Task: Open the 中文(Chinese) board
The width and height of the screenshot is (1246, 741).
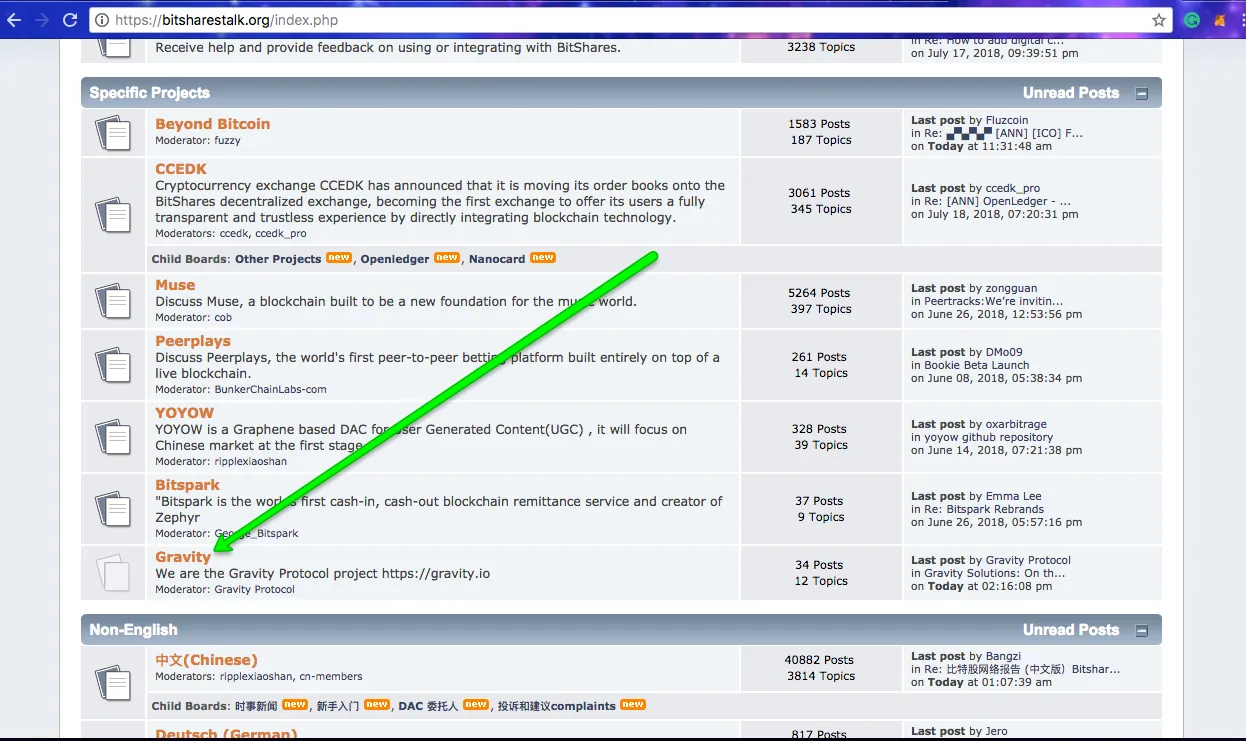Action: click(206, 660)
